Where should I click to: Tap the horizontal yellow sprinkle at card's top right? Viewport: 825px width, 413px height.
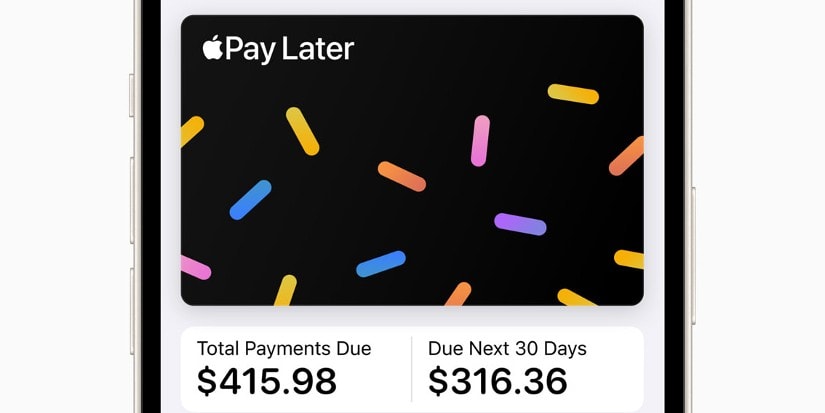click(x=573, y=94)
